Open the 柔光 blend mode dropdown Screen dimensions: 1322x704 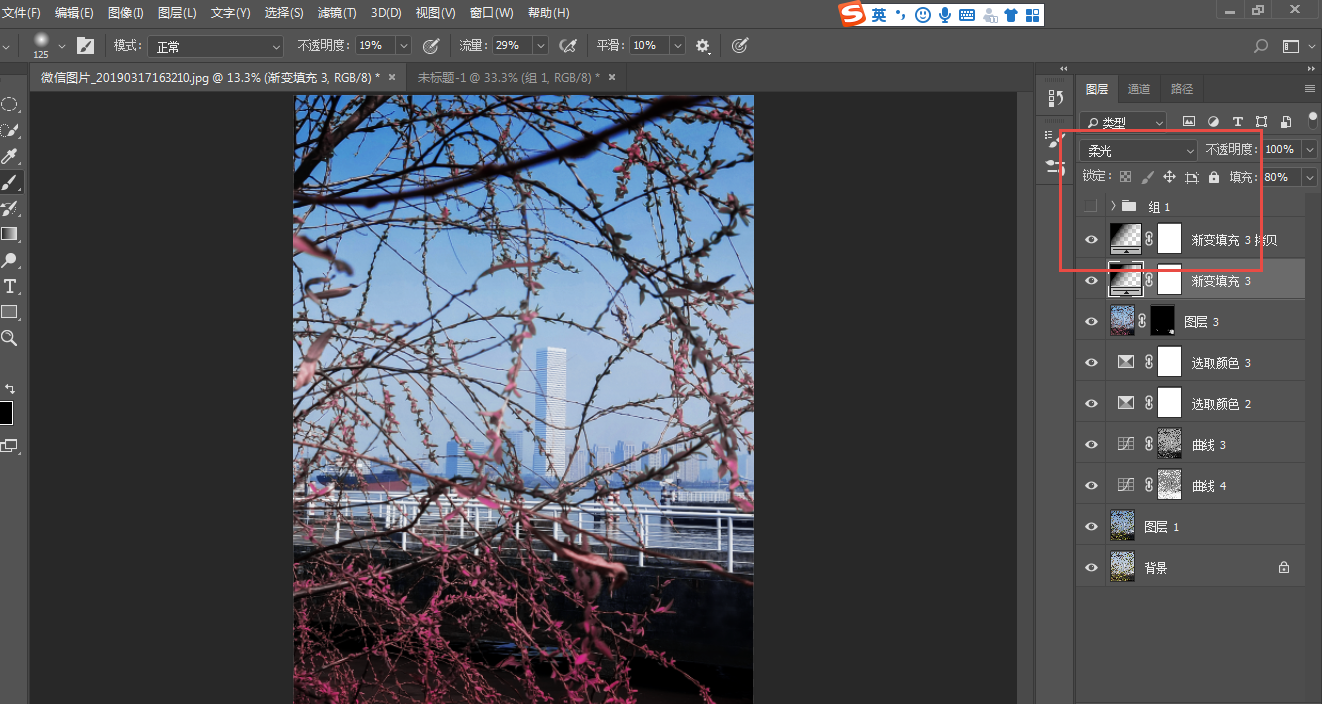click(1138, 150)
